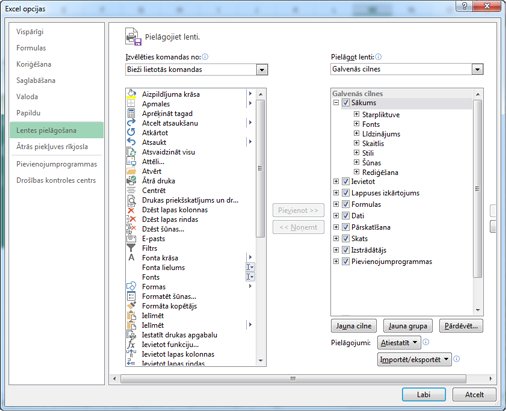Screen dimensions: 506x411
Task: Click the Formāta kopētājs brush icon
Action: tap(131, 306)
